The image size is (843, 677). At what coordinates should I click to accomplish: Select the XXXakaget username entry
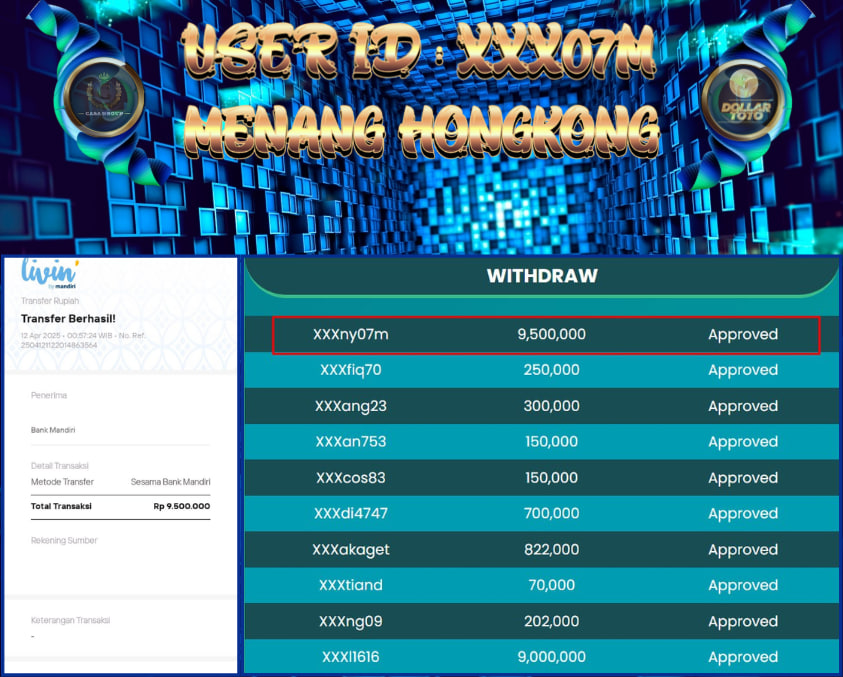(x=350, y=550)
